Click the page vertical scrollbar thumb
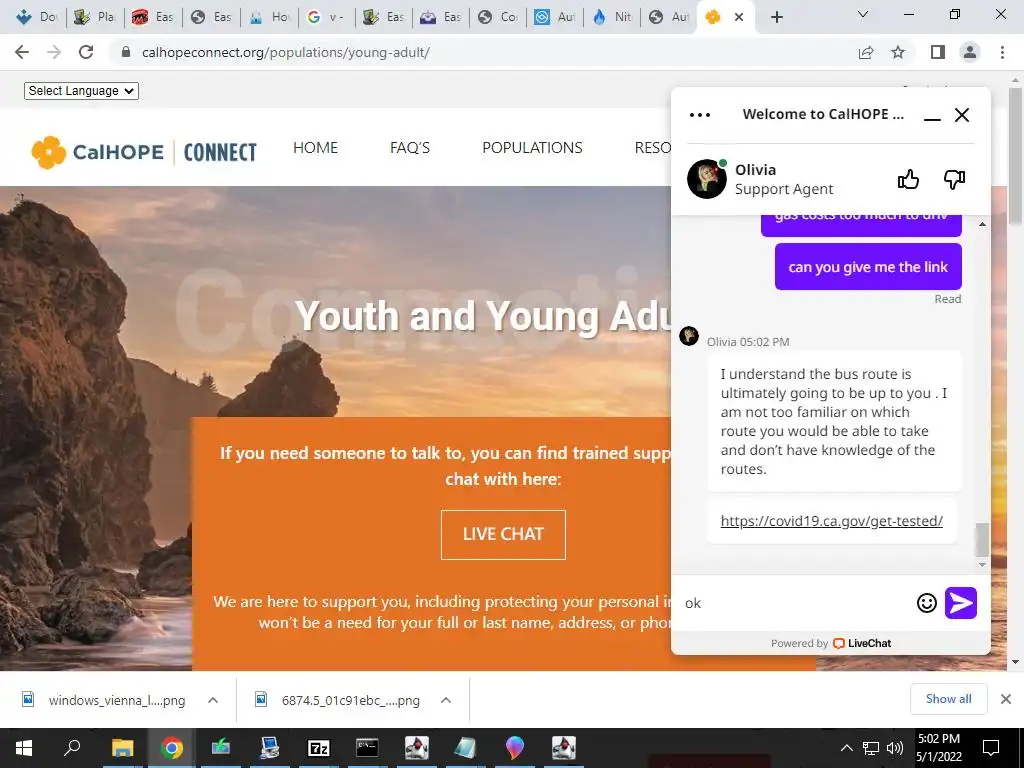 [1016, 157]
